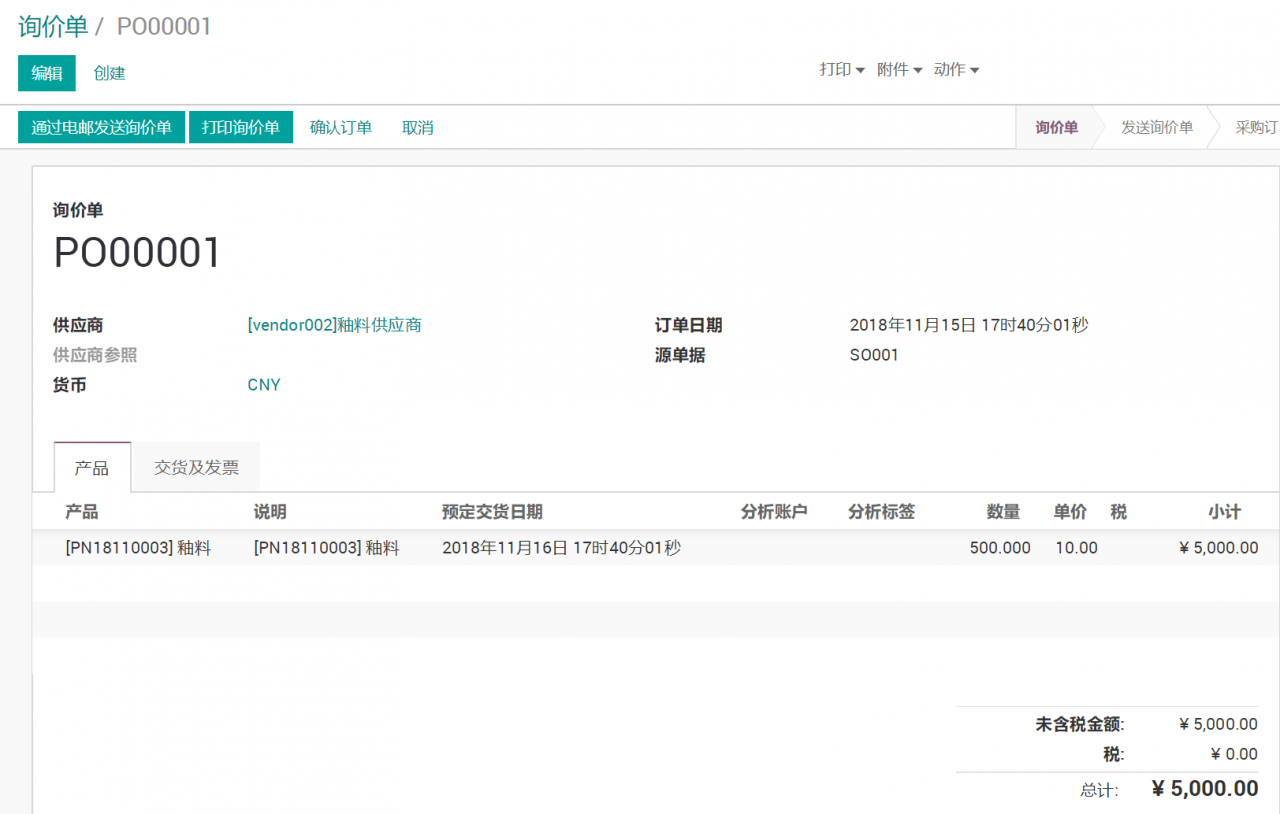The height and width of the screenshot is (814, 1280).
Task: Open the CNY currency link
Action: pyautogui.click(x=264, y=385)
